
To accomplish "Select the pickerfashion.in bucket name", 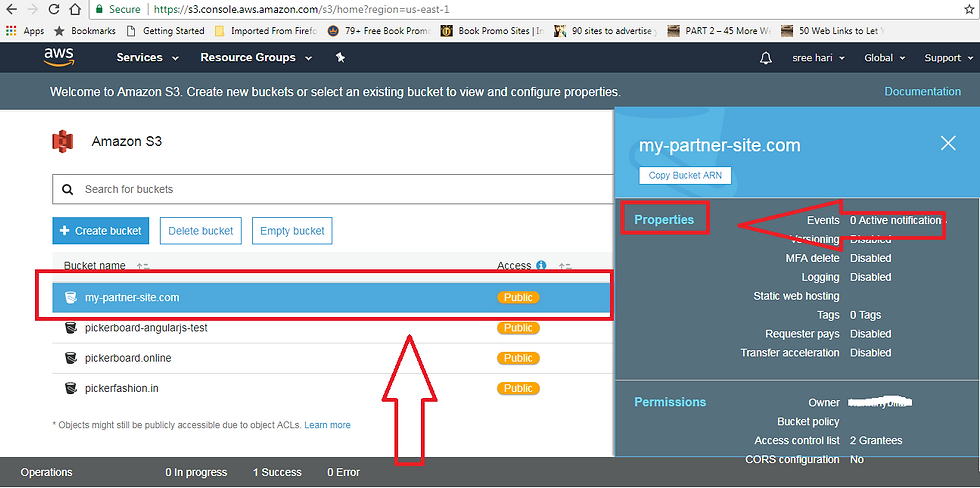I will click(121, 388).
